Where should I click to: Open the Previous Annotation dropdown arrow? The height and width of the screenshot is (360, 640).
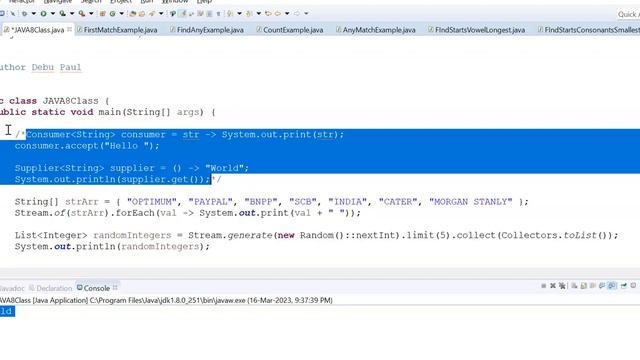(259, 14)
